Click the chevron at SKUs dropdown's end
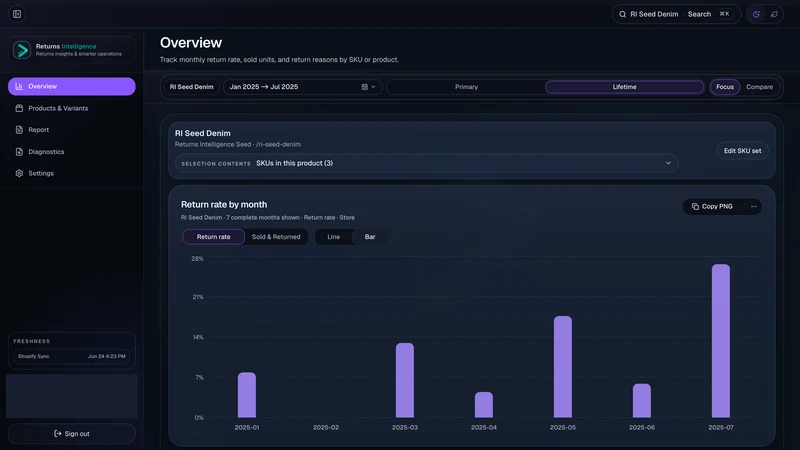 coord(668,163)
